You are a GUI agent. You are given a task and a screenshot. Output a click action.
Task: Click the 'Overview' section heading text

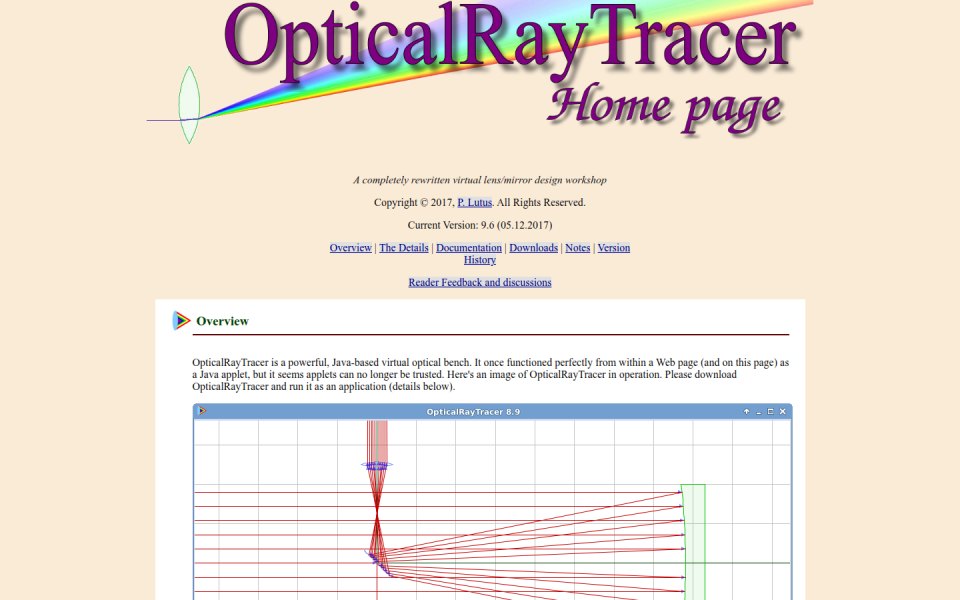[222, 321]
